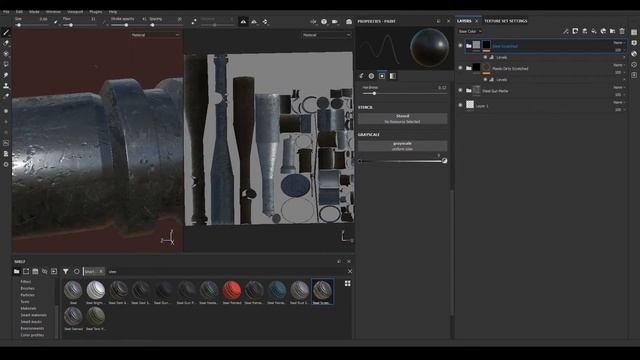Add smart material icon in Layers toolbar
The image size is (640, 360).
[603, 31]
